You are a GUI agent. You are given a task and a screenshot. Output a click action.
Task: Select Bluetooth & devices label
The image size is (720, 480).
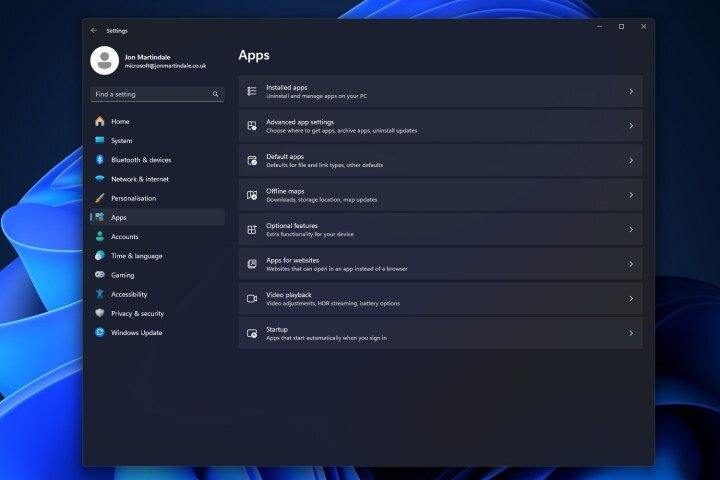coord(141,160)
